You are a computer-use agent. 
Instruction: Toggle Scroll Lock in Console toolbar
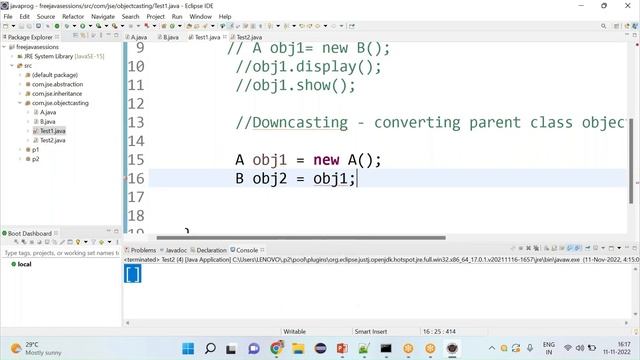pyautogui.click(x=554, y=248)
